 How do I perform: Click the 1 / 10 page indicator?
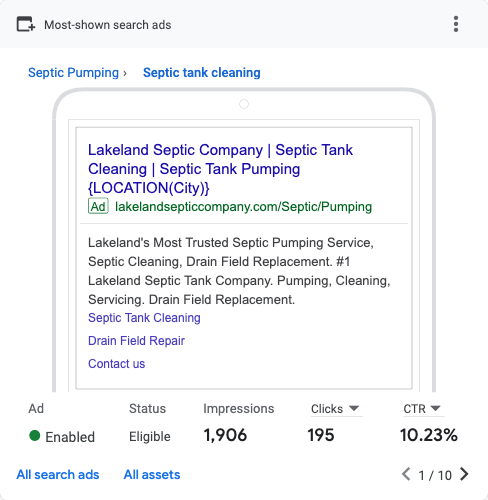click(435, 475)
